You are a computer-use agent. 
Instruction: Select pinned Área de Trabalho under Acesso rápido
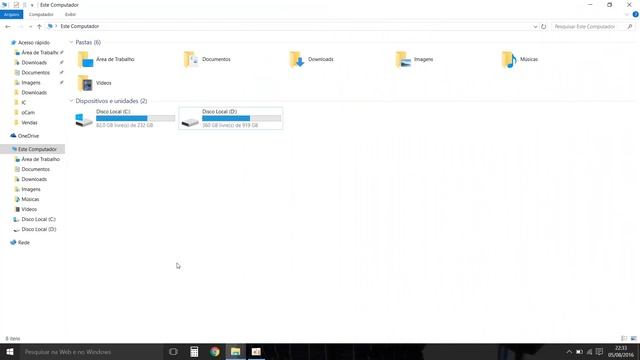click(40, 53)
